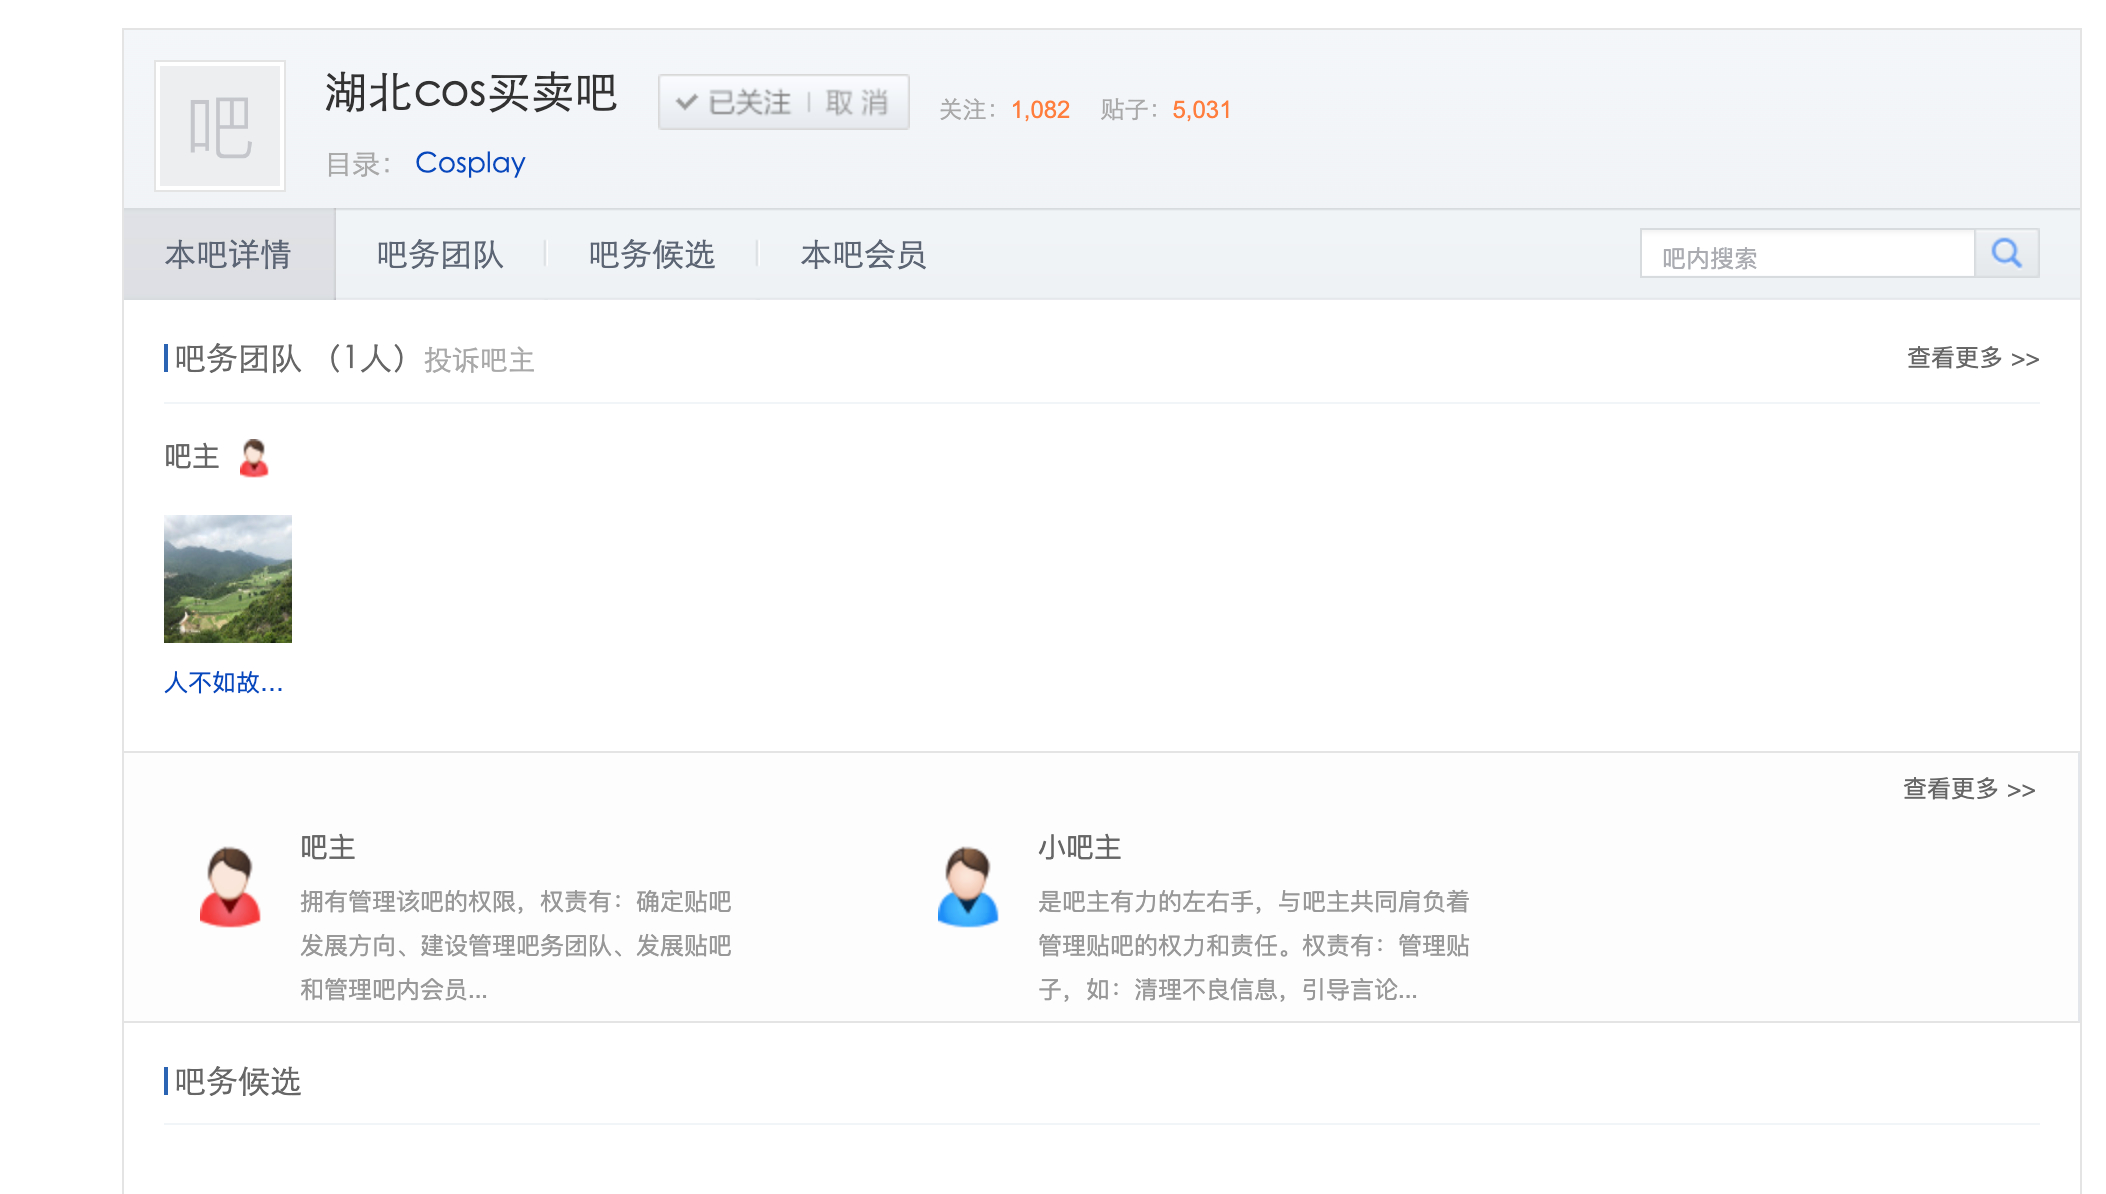Click the checkmark in the 已关注 button
The height and width of the screenshot is (1194, 2106).
(686, 102)
